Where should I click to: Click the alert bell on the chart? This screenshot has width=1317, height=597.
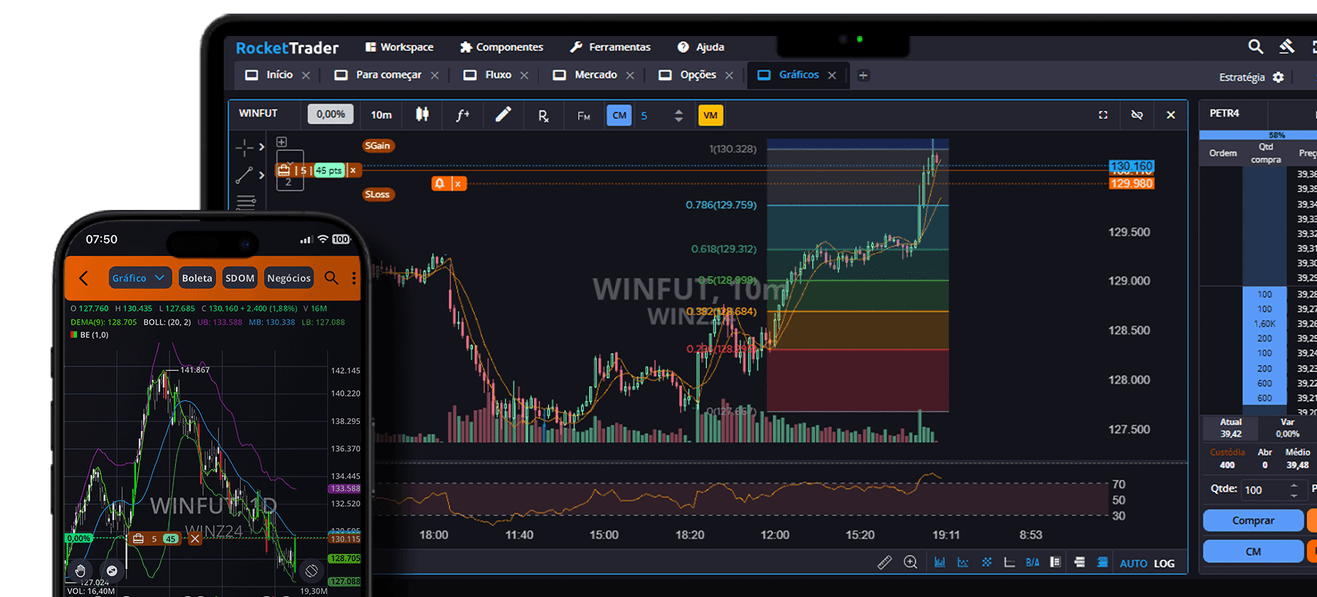point(439,183)
